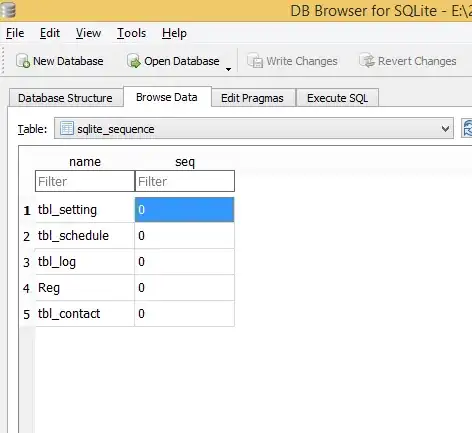Open the Table selector combo box
Screen dimensions: 472x433
[x=254, y=128]
